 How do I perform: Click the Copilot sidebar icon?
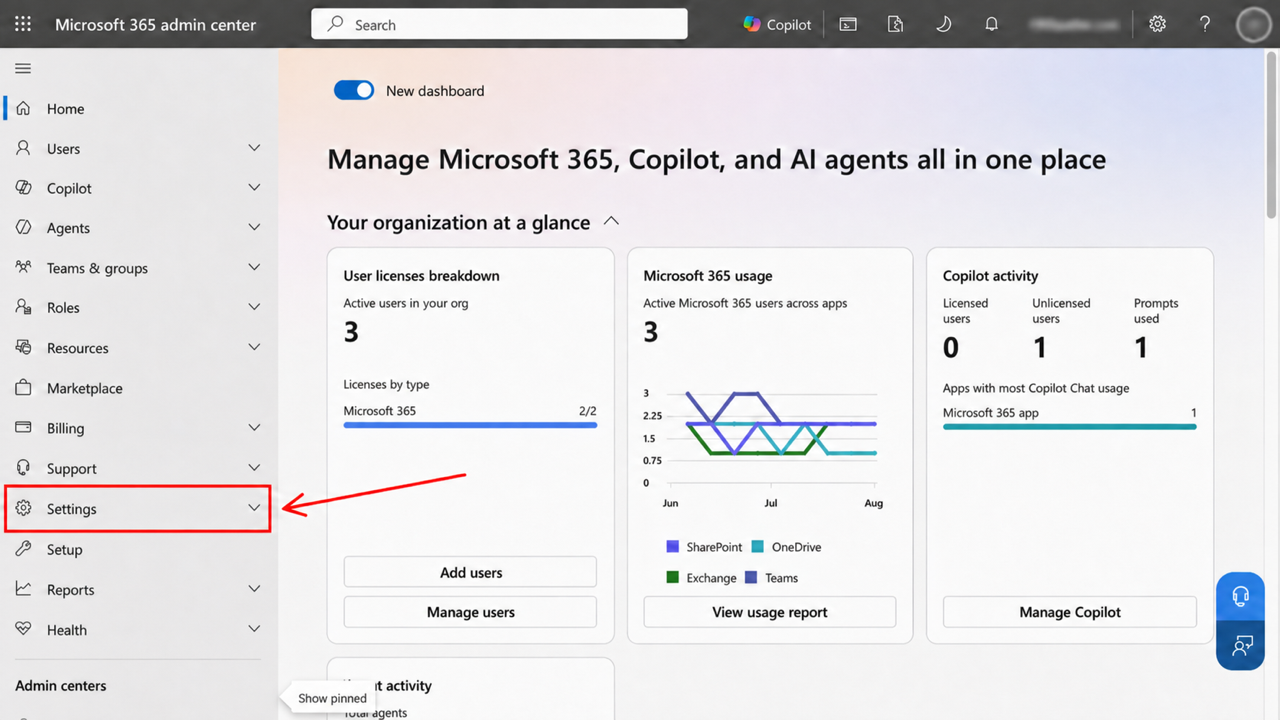coord(24,188)
